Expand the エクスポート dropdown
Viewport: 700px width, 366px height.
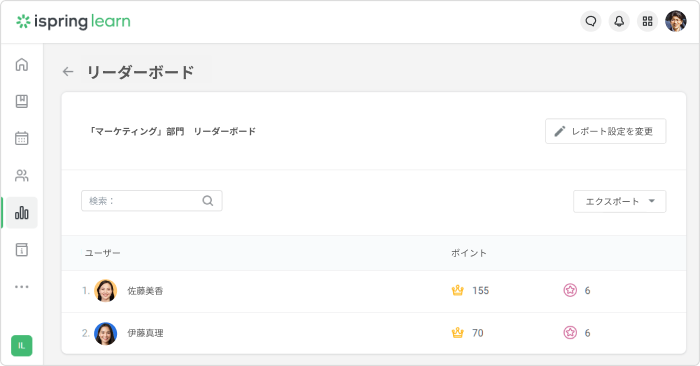620,201
